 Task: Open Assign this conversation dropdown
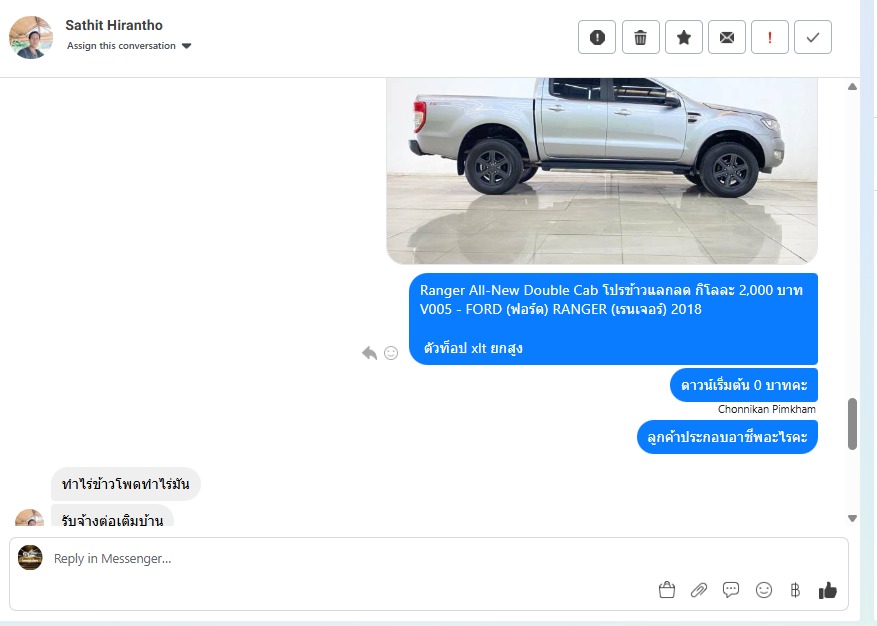point(129,46)
